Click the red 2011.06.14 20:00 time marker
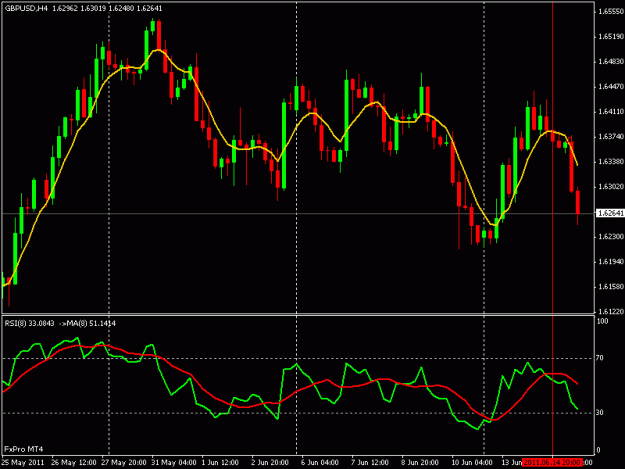625x469 pixels. [552, 462]
